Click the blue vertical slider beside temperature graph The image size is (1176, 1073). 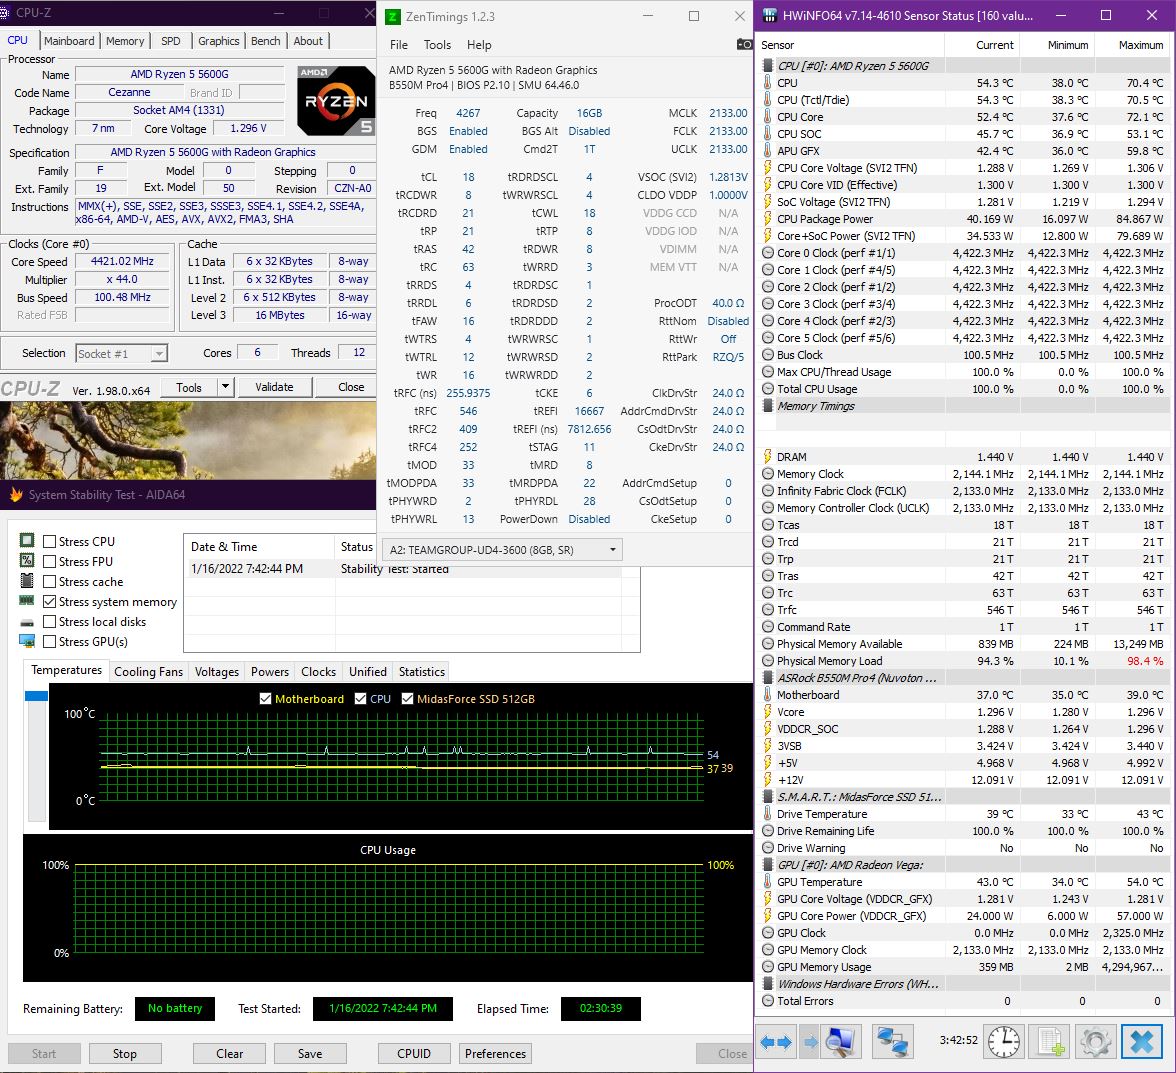click(x=36, y=696)
